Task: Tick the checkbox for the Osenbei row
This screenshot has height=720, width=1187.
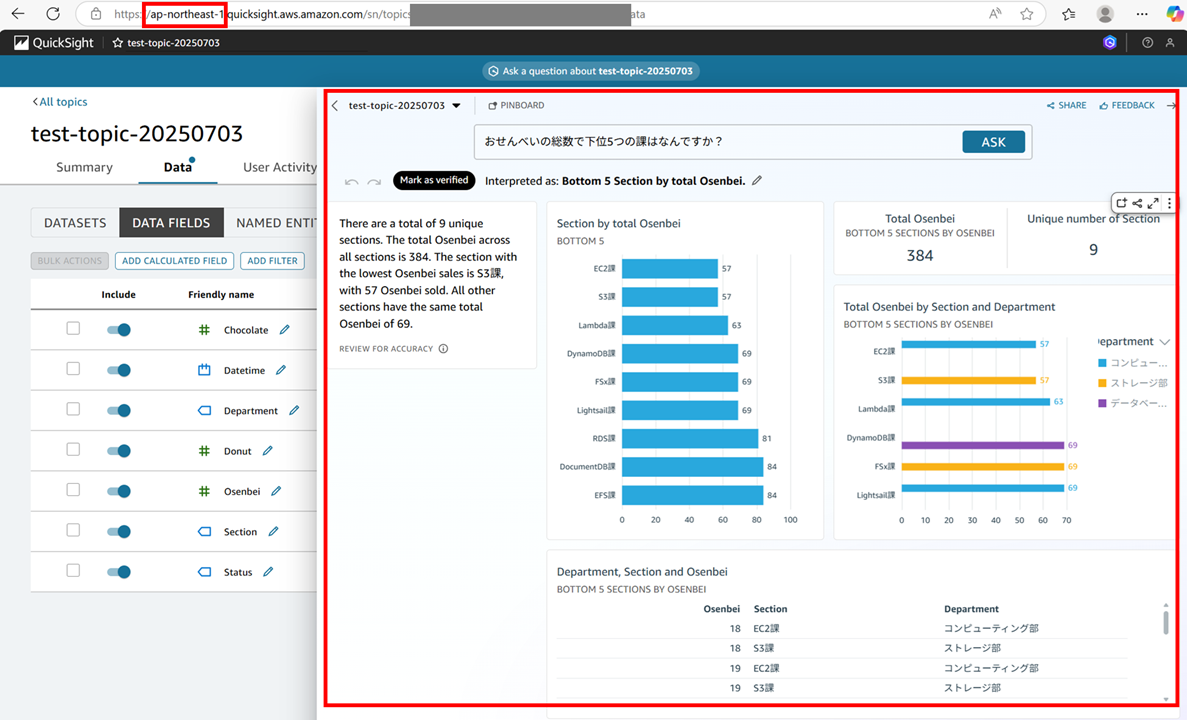Action: [73, 490]
